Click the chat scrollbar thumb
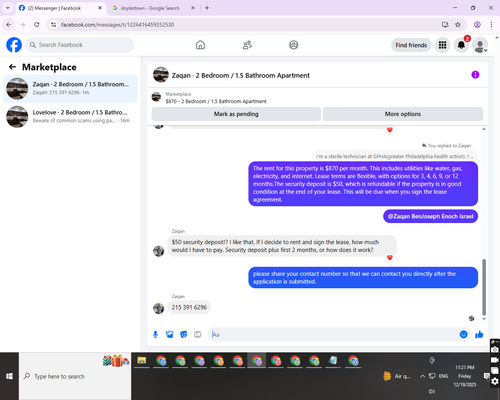Image resolution: width=500 pixels, height=400 pixels. coord(484,287)
